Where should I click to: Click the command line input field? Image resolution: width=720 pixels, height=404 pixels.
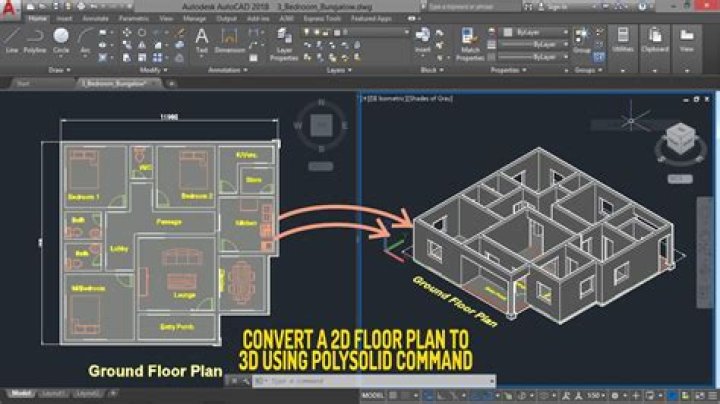[374, 381]
